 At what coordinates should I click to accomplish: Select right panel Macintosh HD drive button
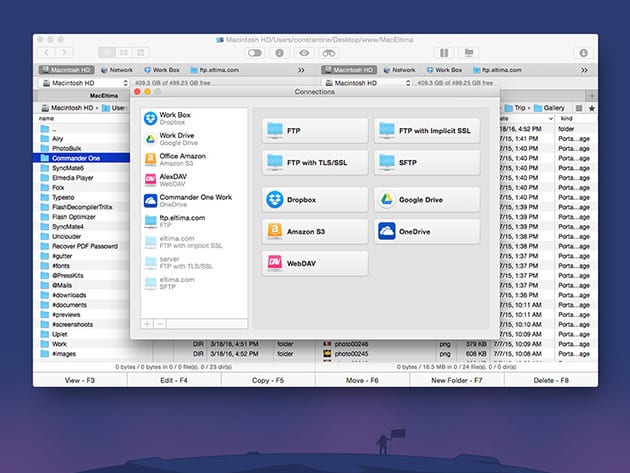[x=349, y=70]
